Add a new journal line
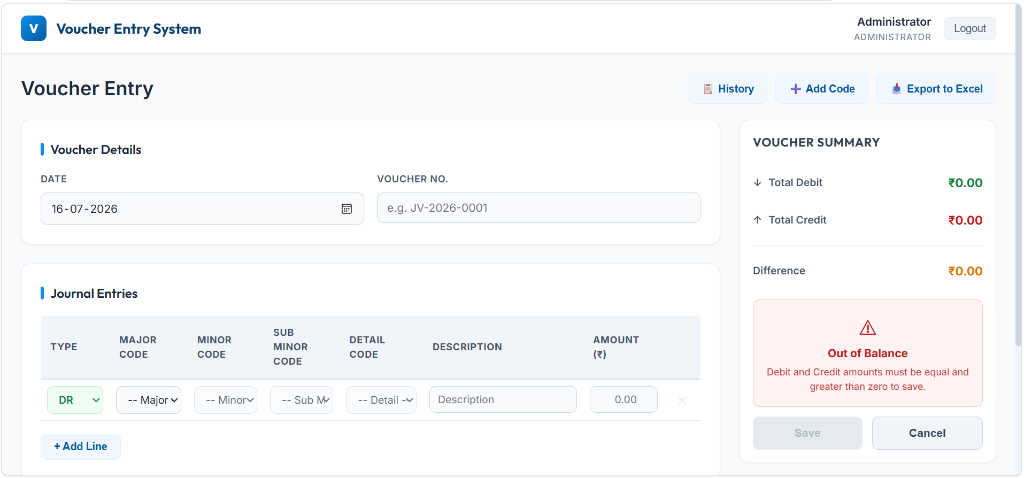 80,447
